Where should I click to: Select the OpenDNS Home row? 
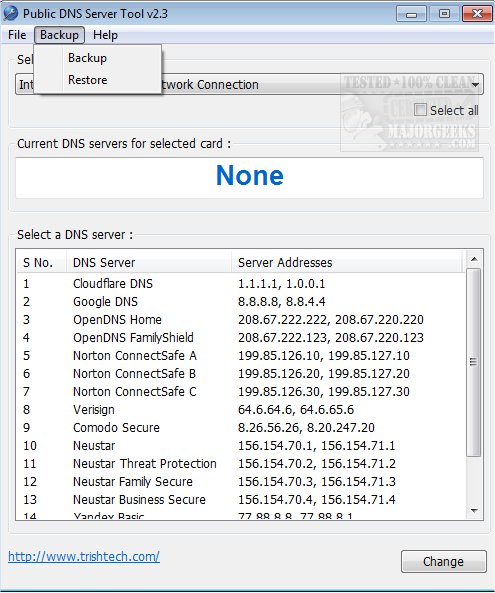[x=241, y=320]
